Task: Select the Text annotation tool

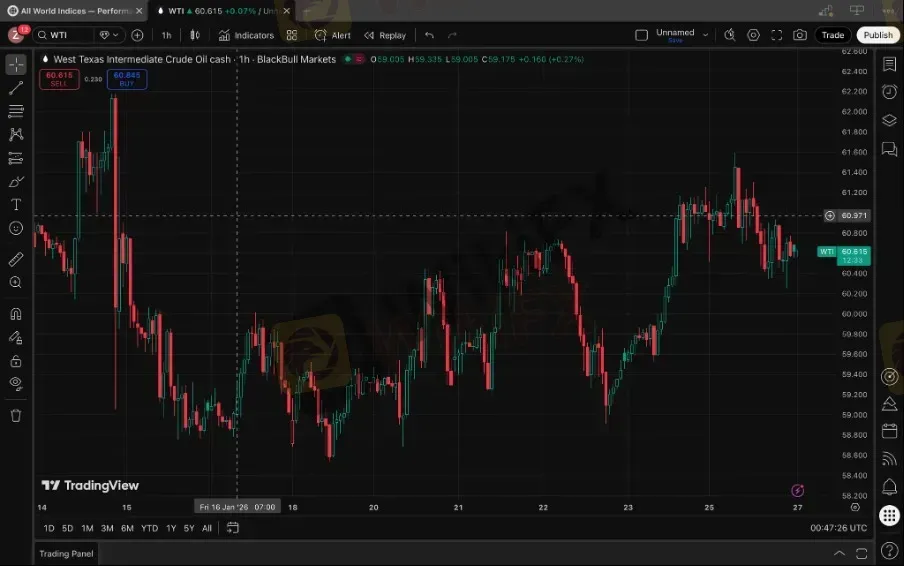Action: [x=16, y=204]
